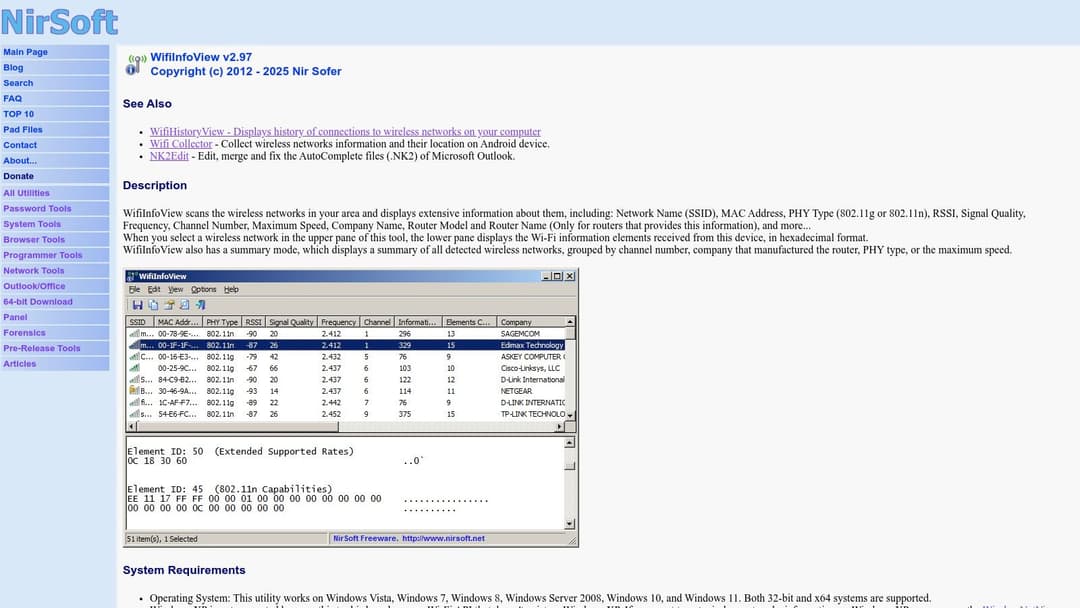Sort by Signal Quality column header
The image size is (1080, 608).
click(291, 322)
